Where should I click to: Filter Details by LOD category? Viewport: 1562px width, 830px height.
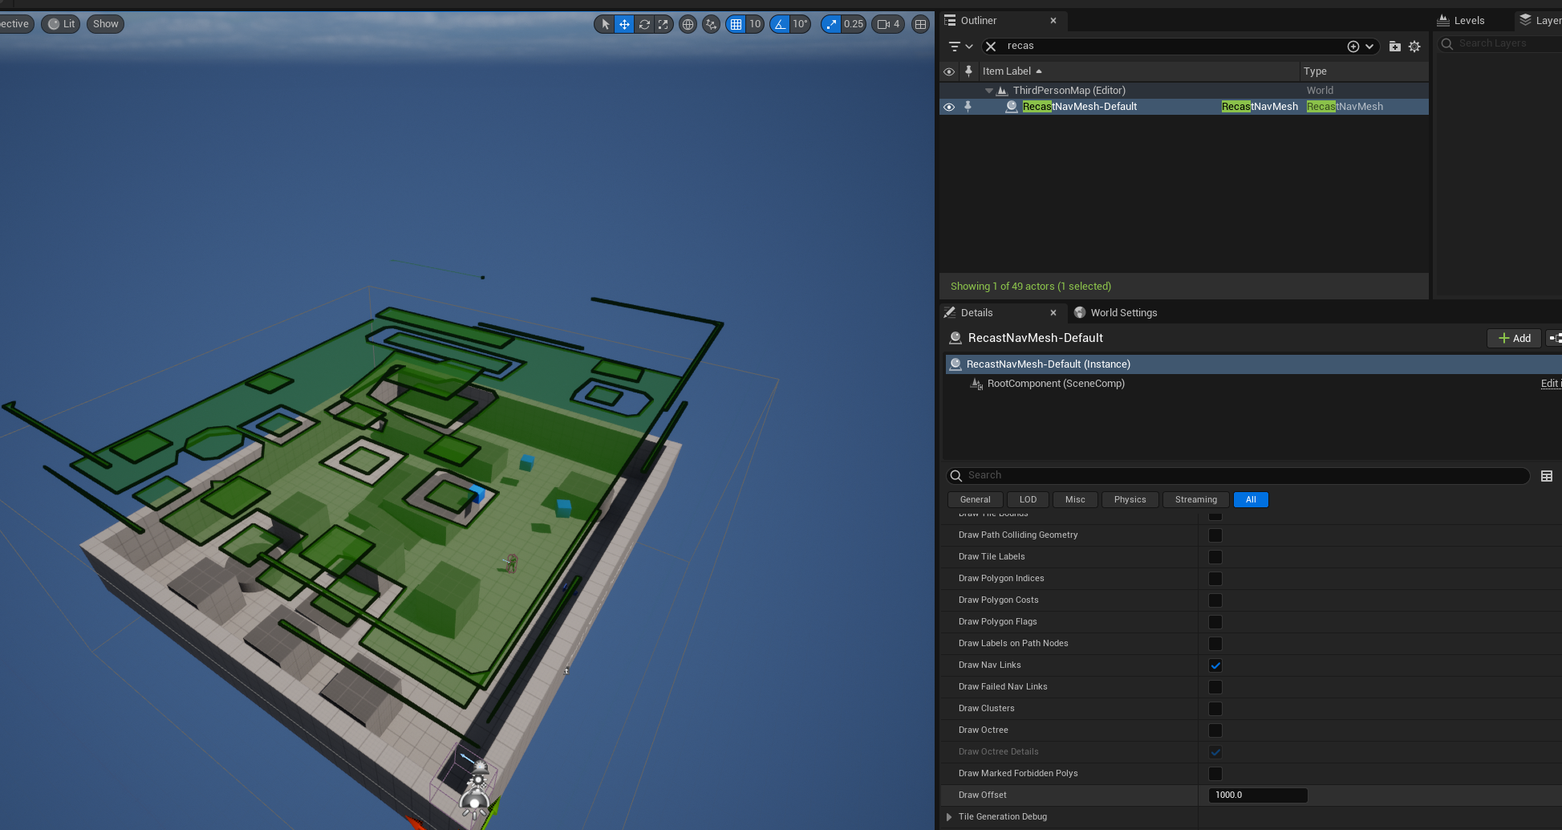click(1028, 500)
